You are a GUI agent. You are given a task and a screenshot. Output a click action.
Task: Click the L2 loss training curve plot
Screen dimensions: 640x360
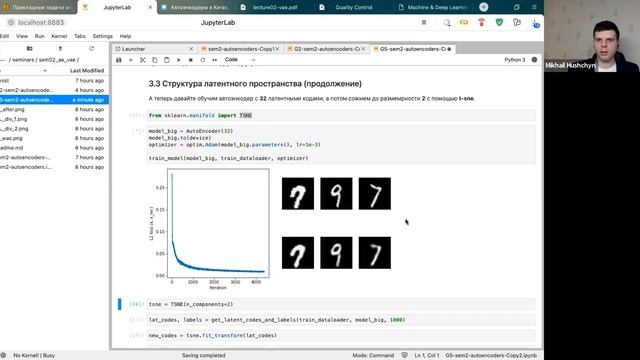click(209, 229)
